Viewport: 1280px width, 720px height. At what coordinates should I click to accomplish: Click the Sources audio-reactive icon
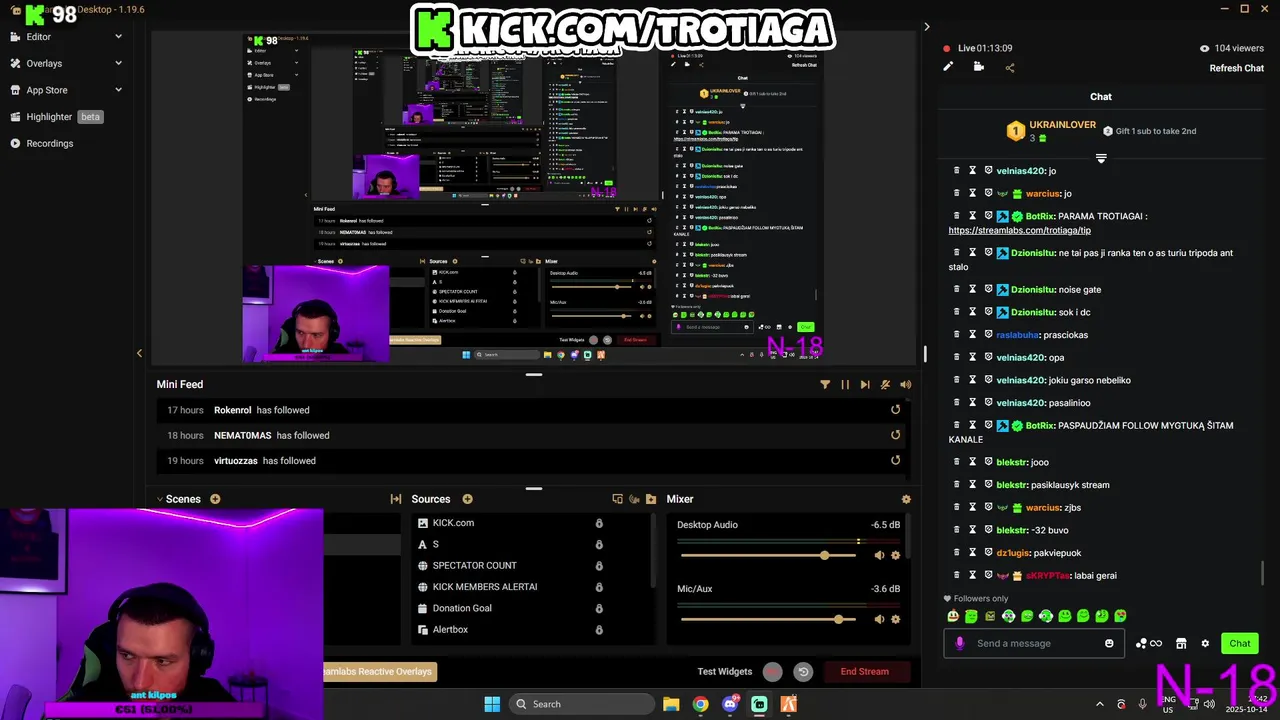(x=634, y=499)
